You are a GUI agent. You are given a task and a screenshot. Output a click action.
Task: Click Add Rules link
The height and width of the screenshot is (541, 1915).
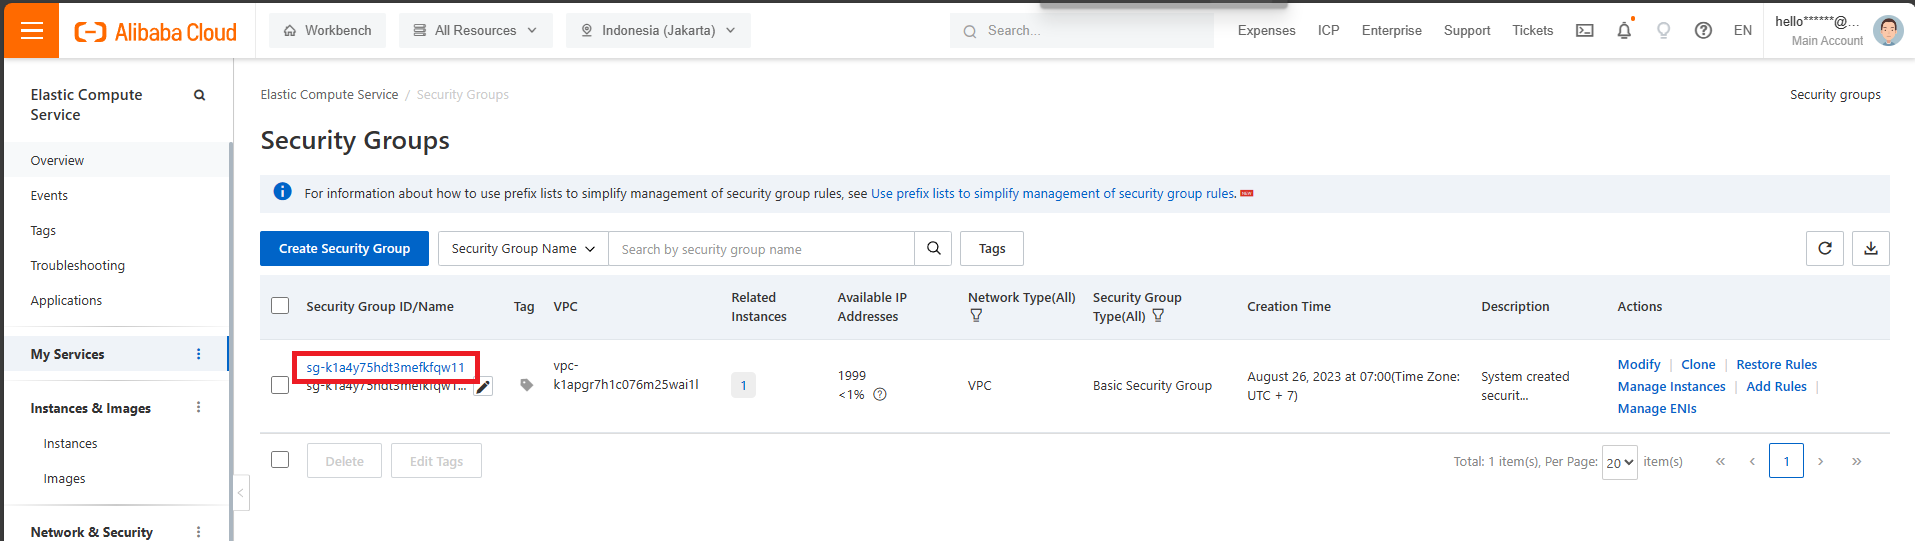1776,386
